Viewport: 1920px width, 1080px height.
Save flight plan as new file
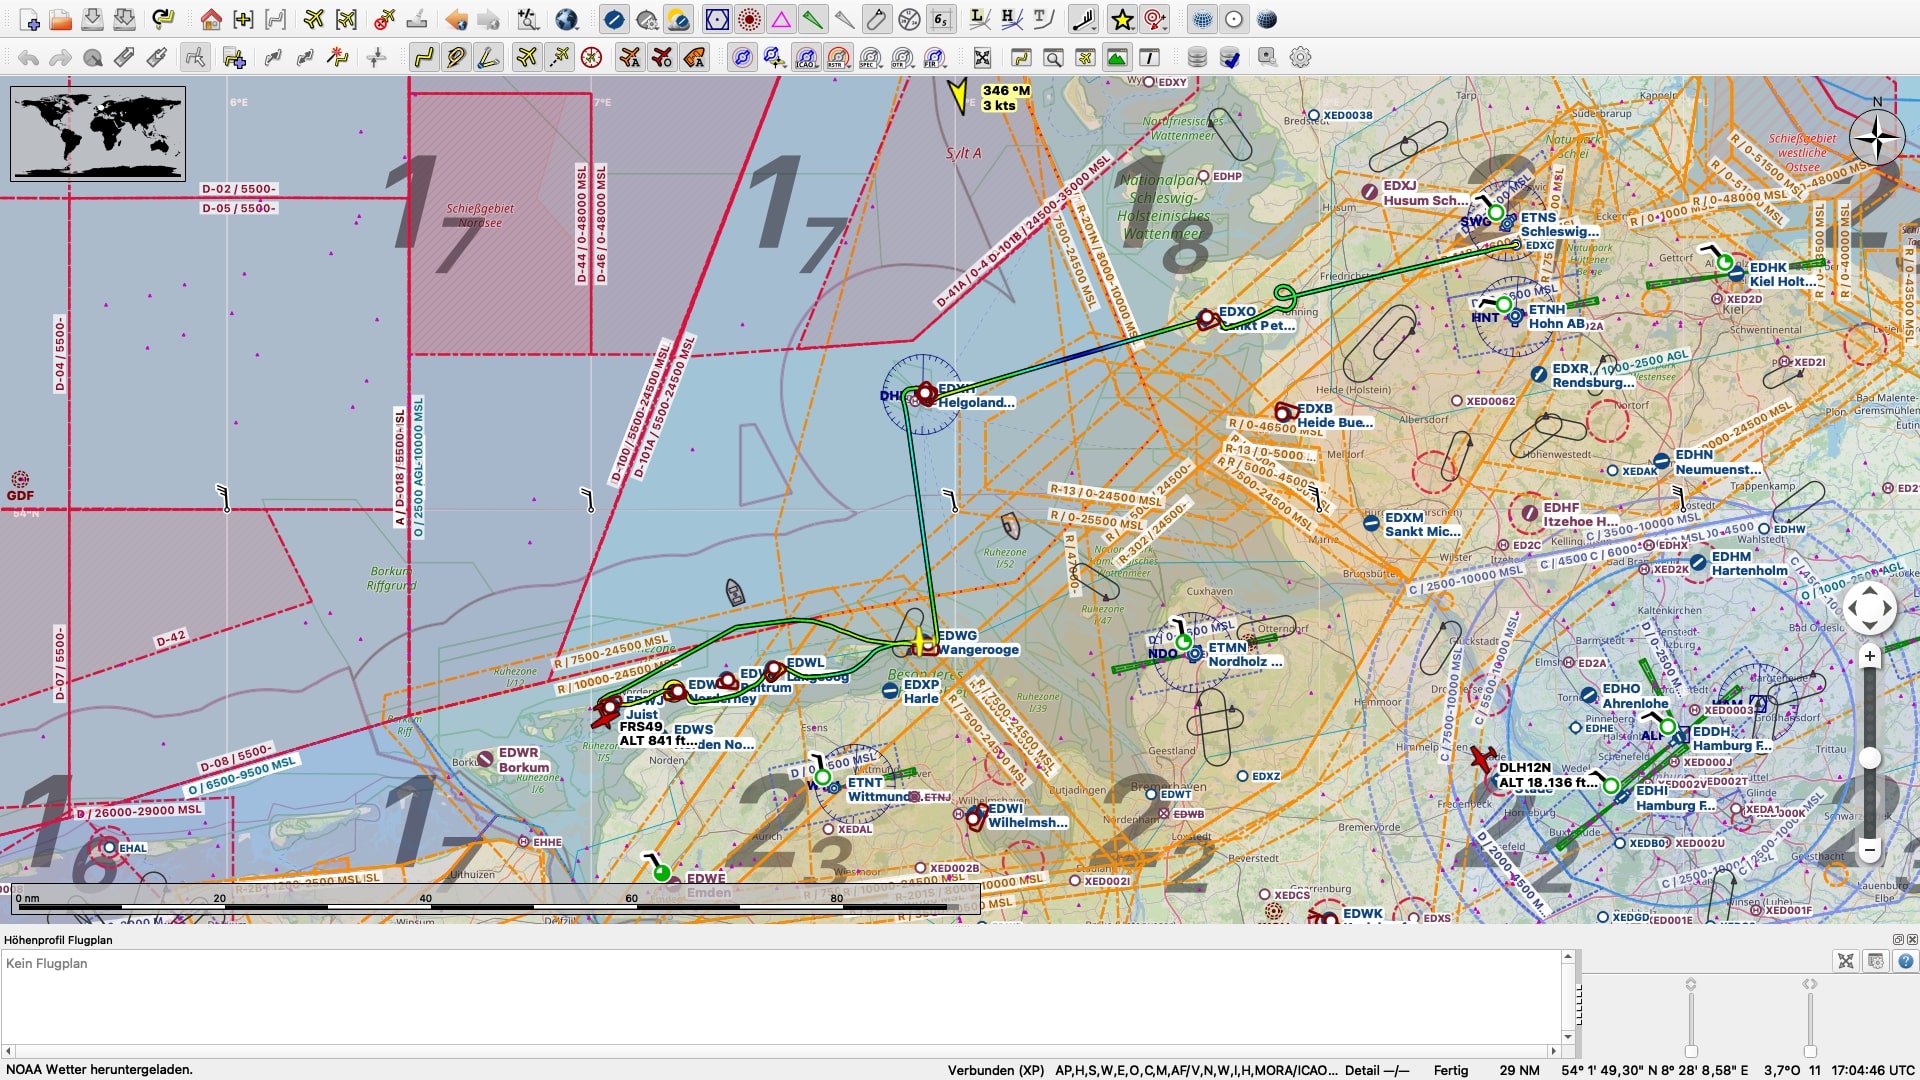click(124, 19)
